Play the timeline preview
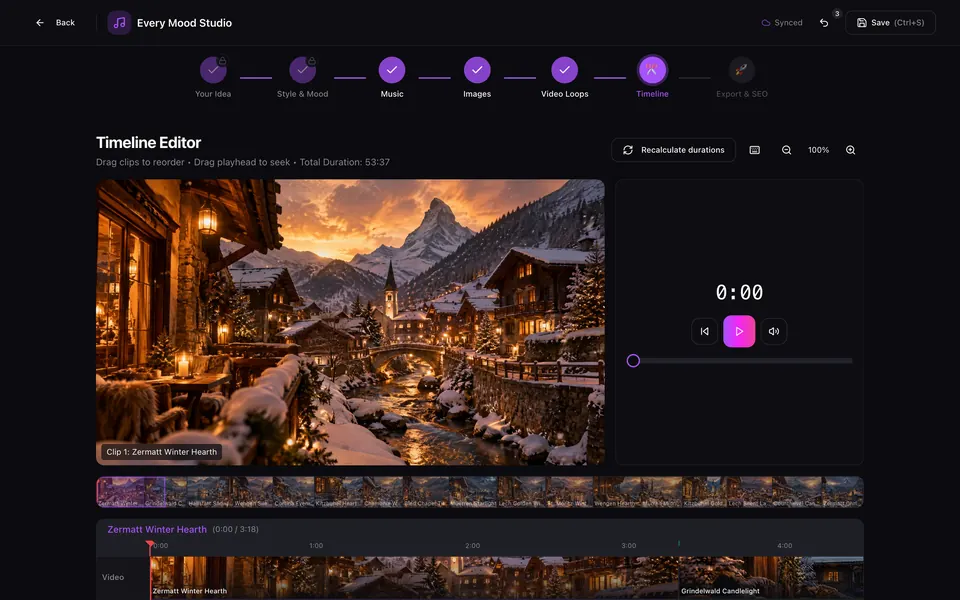The width and height of the screenshot is (960, 600). pos(739,331)
